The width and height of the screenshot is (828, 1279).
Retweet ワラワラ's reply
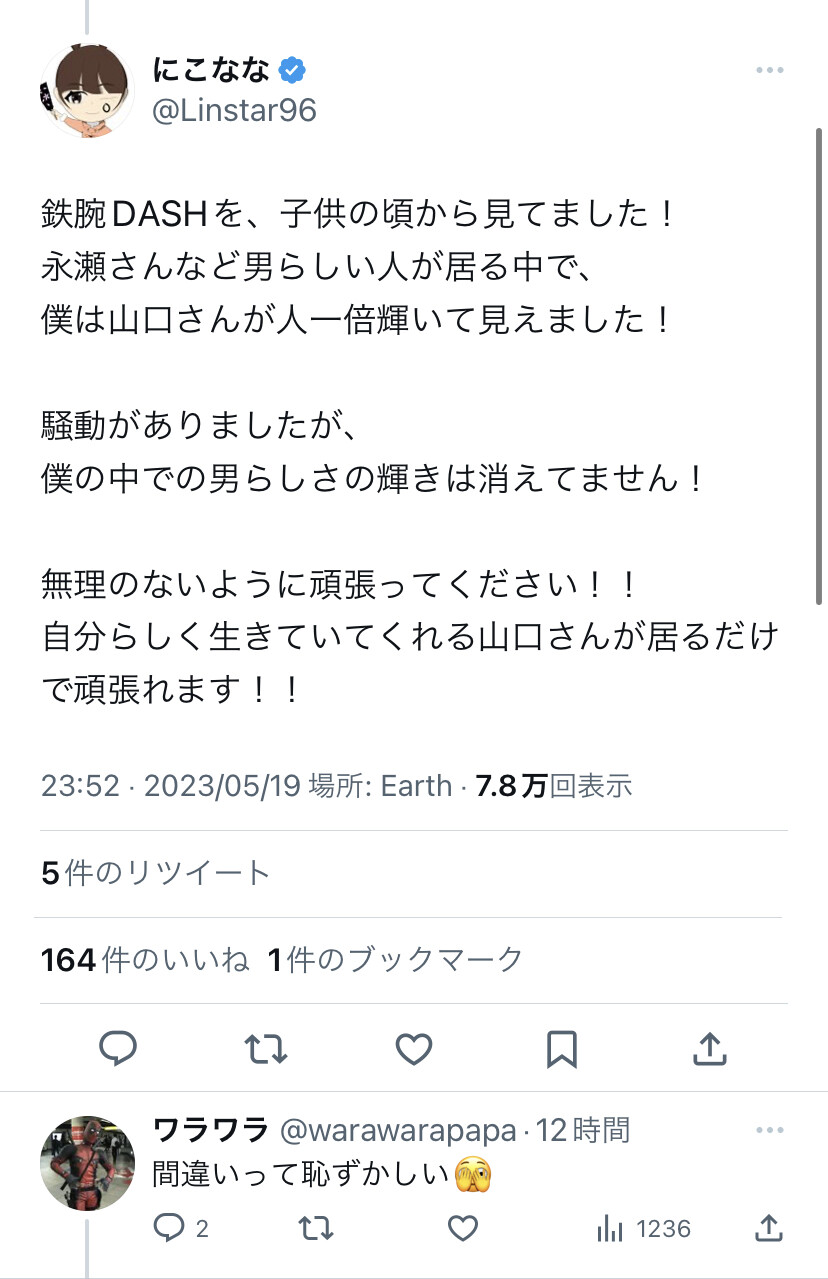coord(316,1228)
